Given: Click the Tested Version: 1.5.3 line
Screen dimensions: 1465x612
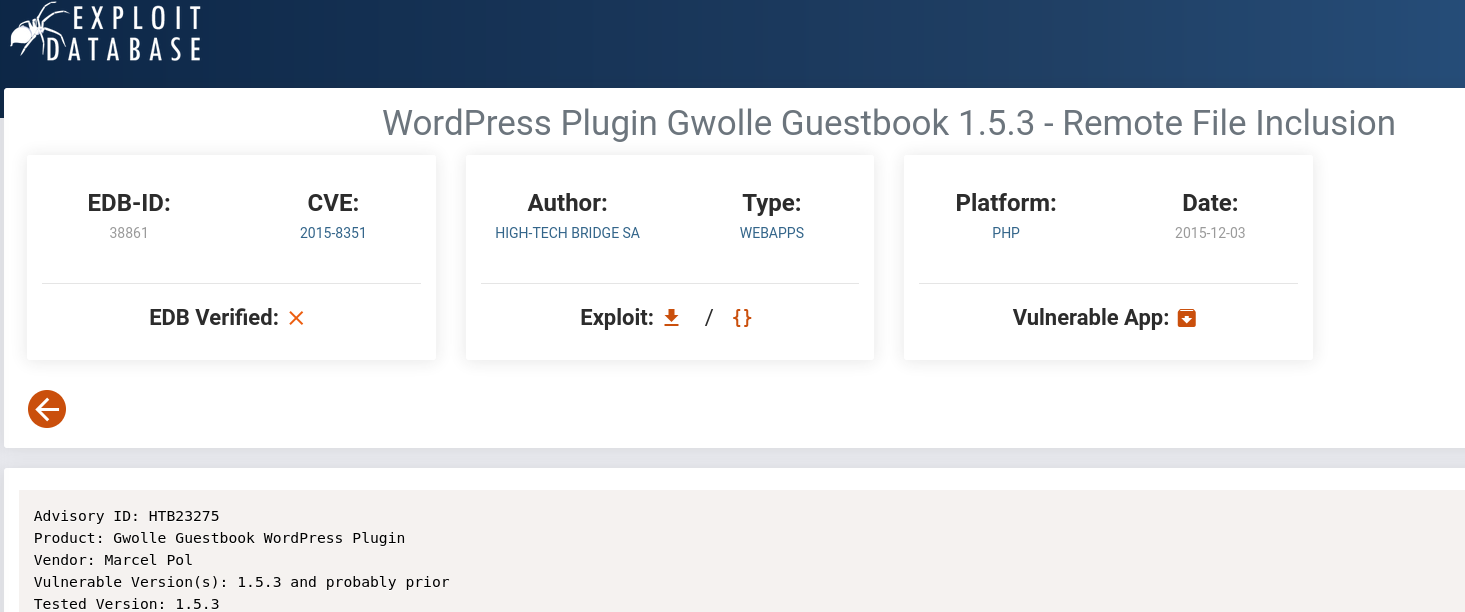Looking at the screenshot, I should 126,604.
